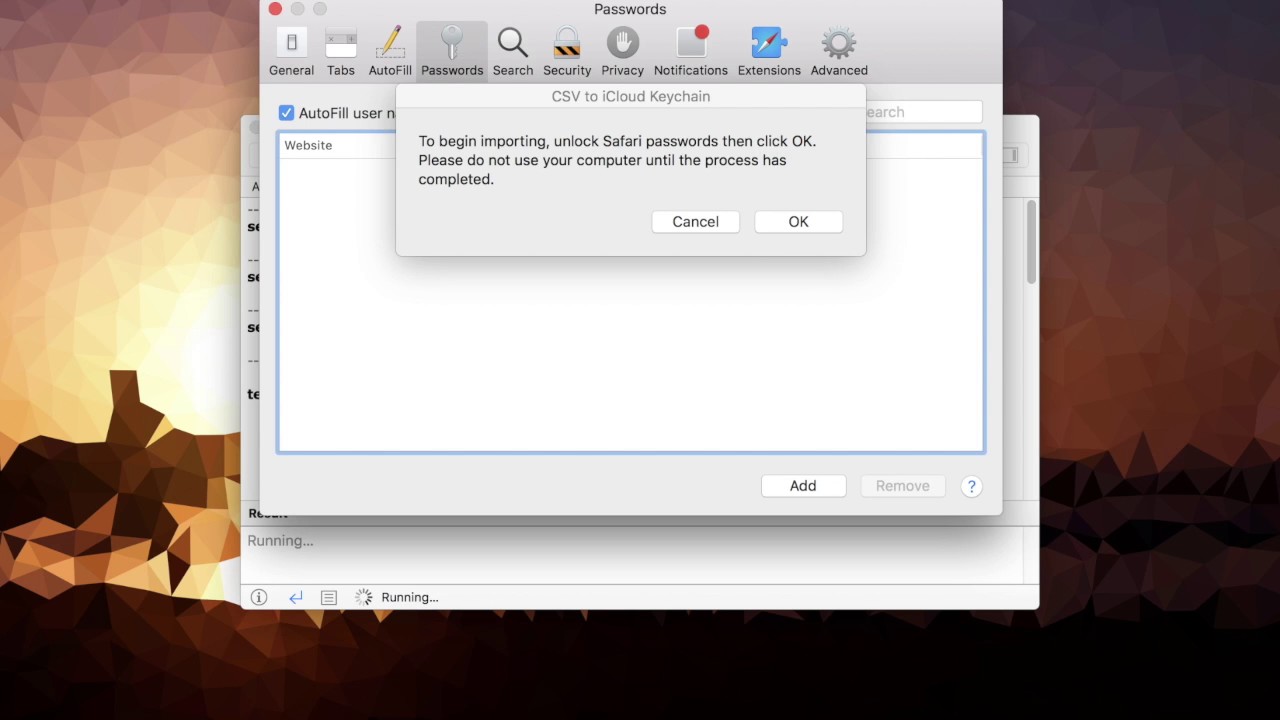Open the Privacy preferences pane
Image resolution: width=1280 pixels, height=720 pixels.
tap(622, 52)
